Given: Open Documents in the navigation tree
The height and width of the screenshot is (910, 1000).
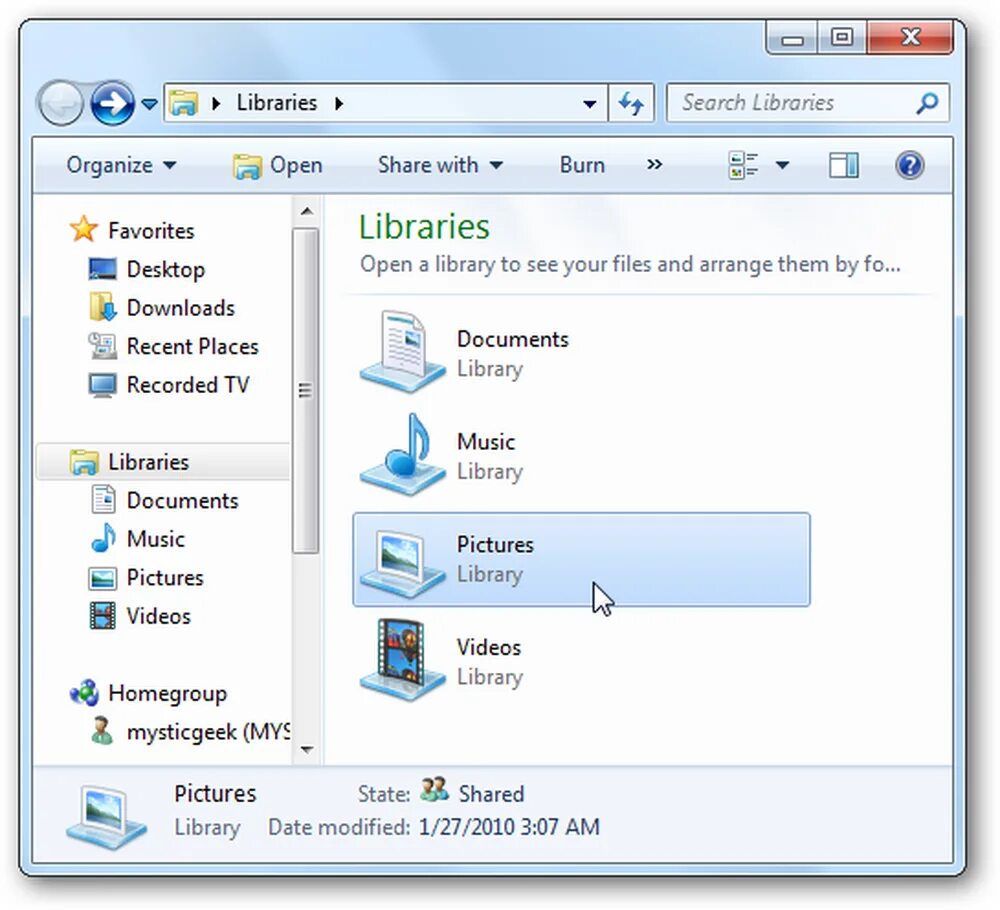Looking at the screenshot, I should click(182, 501).
